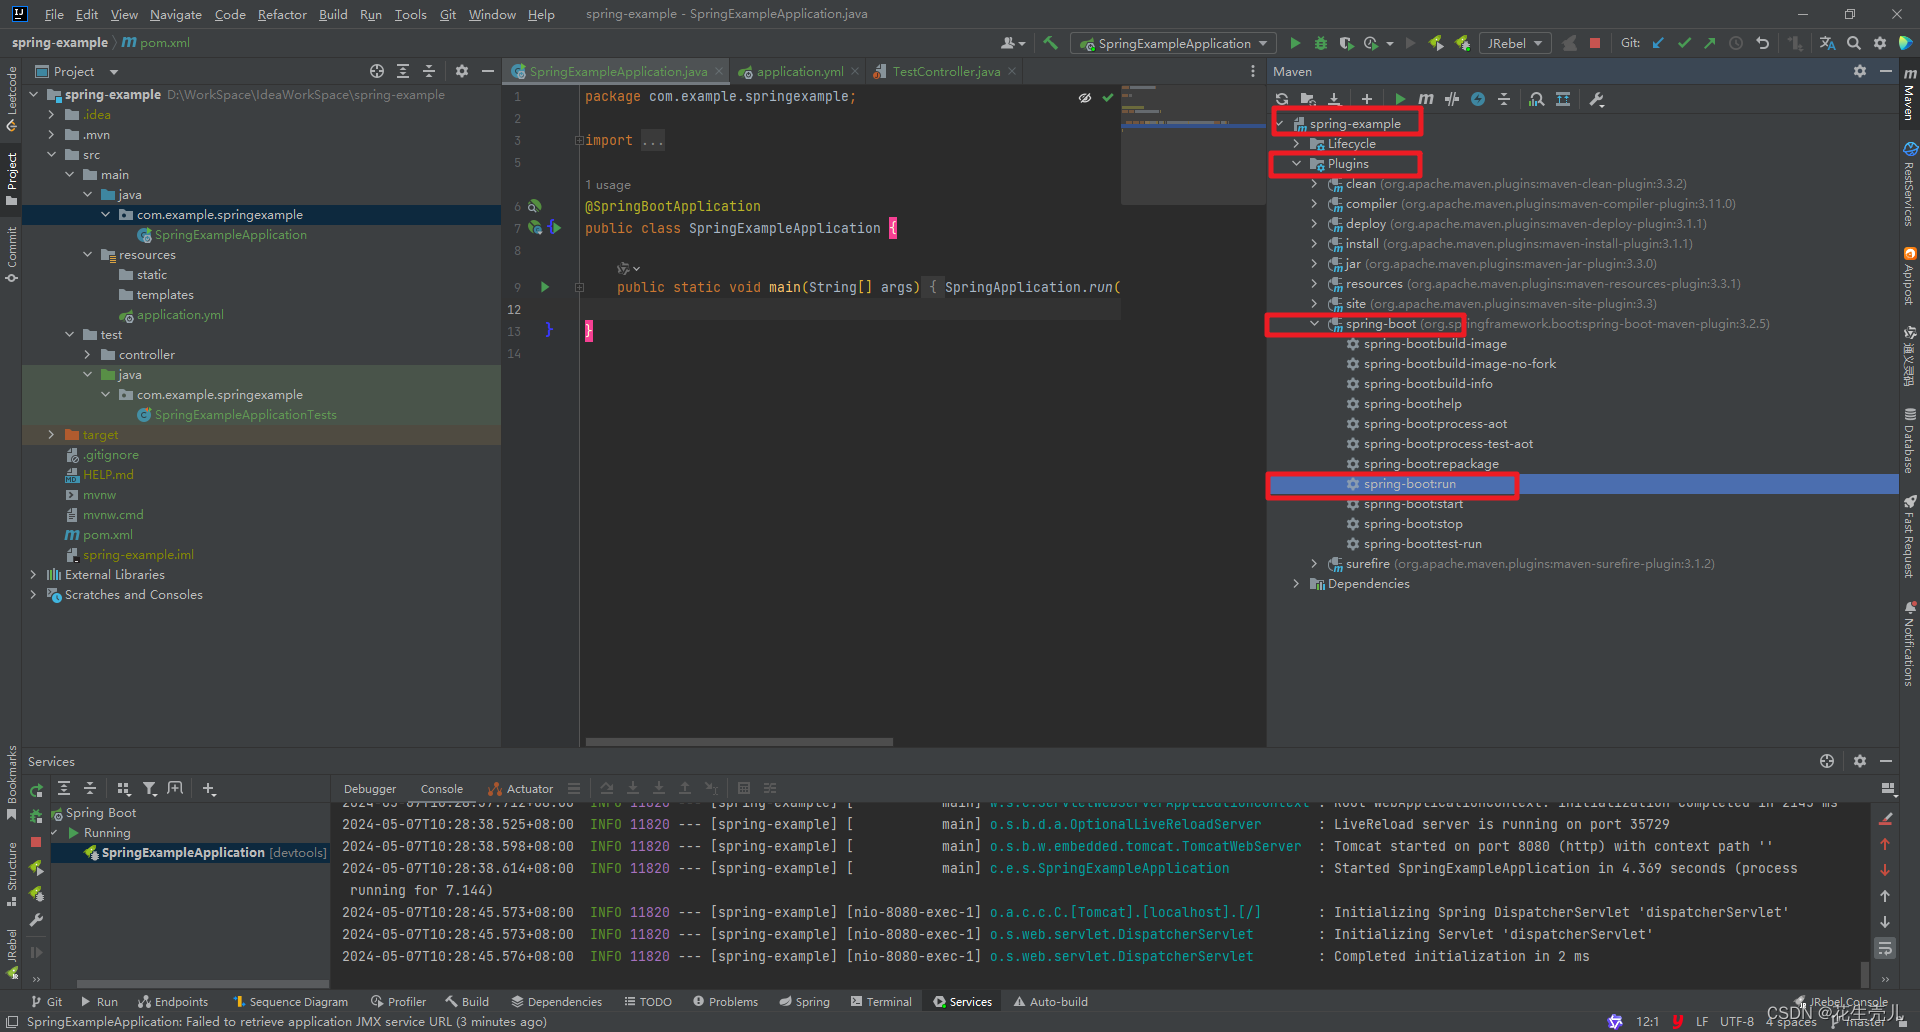
Task: Open the Navigate menu
Action: (176, 14)
